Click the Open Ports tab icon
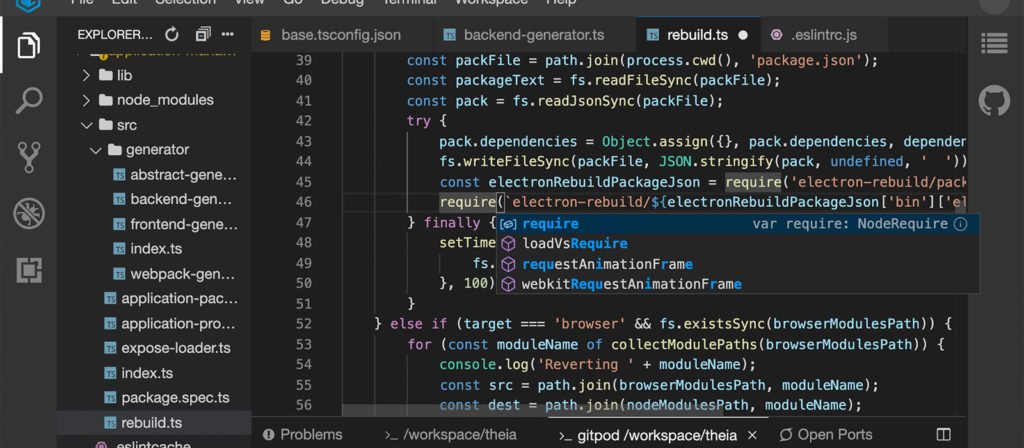Viewport: 1024px width, 448px height. point(786,434)
